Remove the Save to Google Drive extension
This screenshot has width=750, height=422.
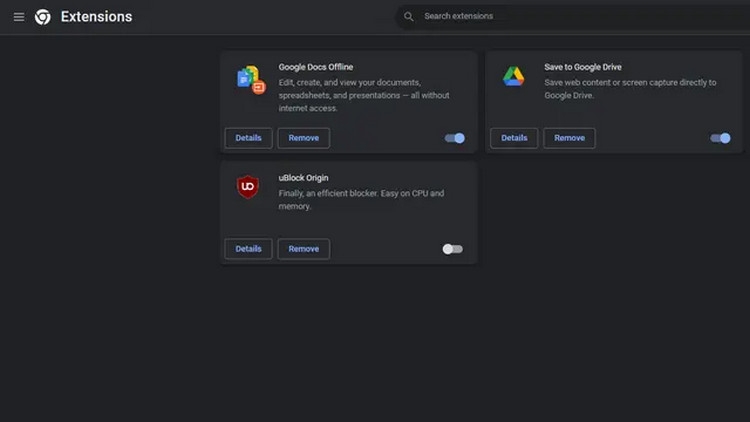click(569, 138)
